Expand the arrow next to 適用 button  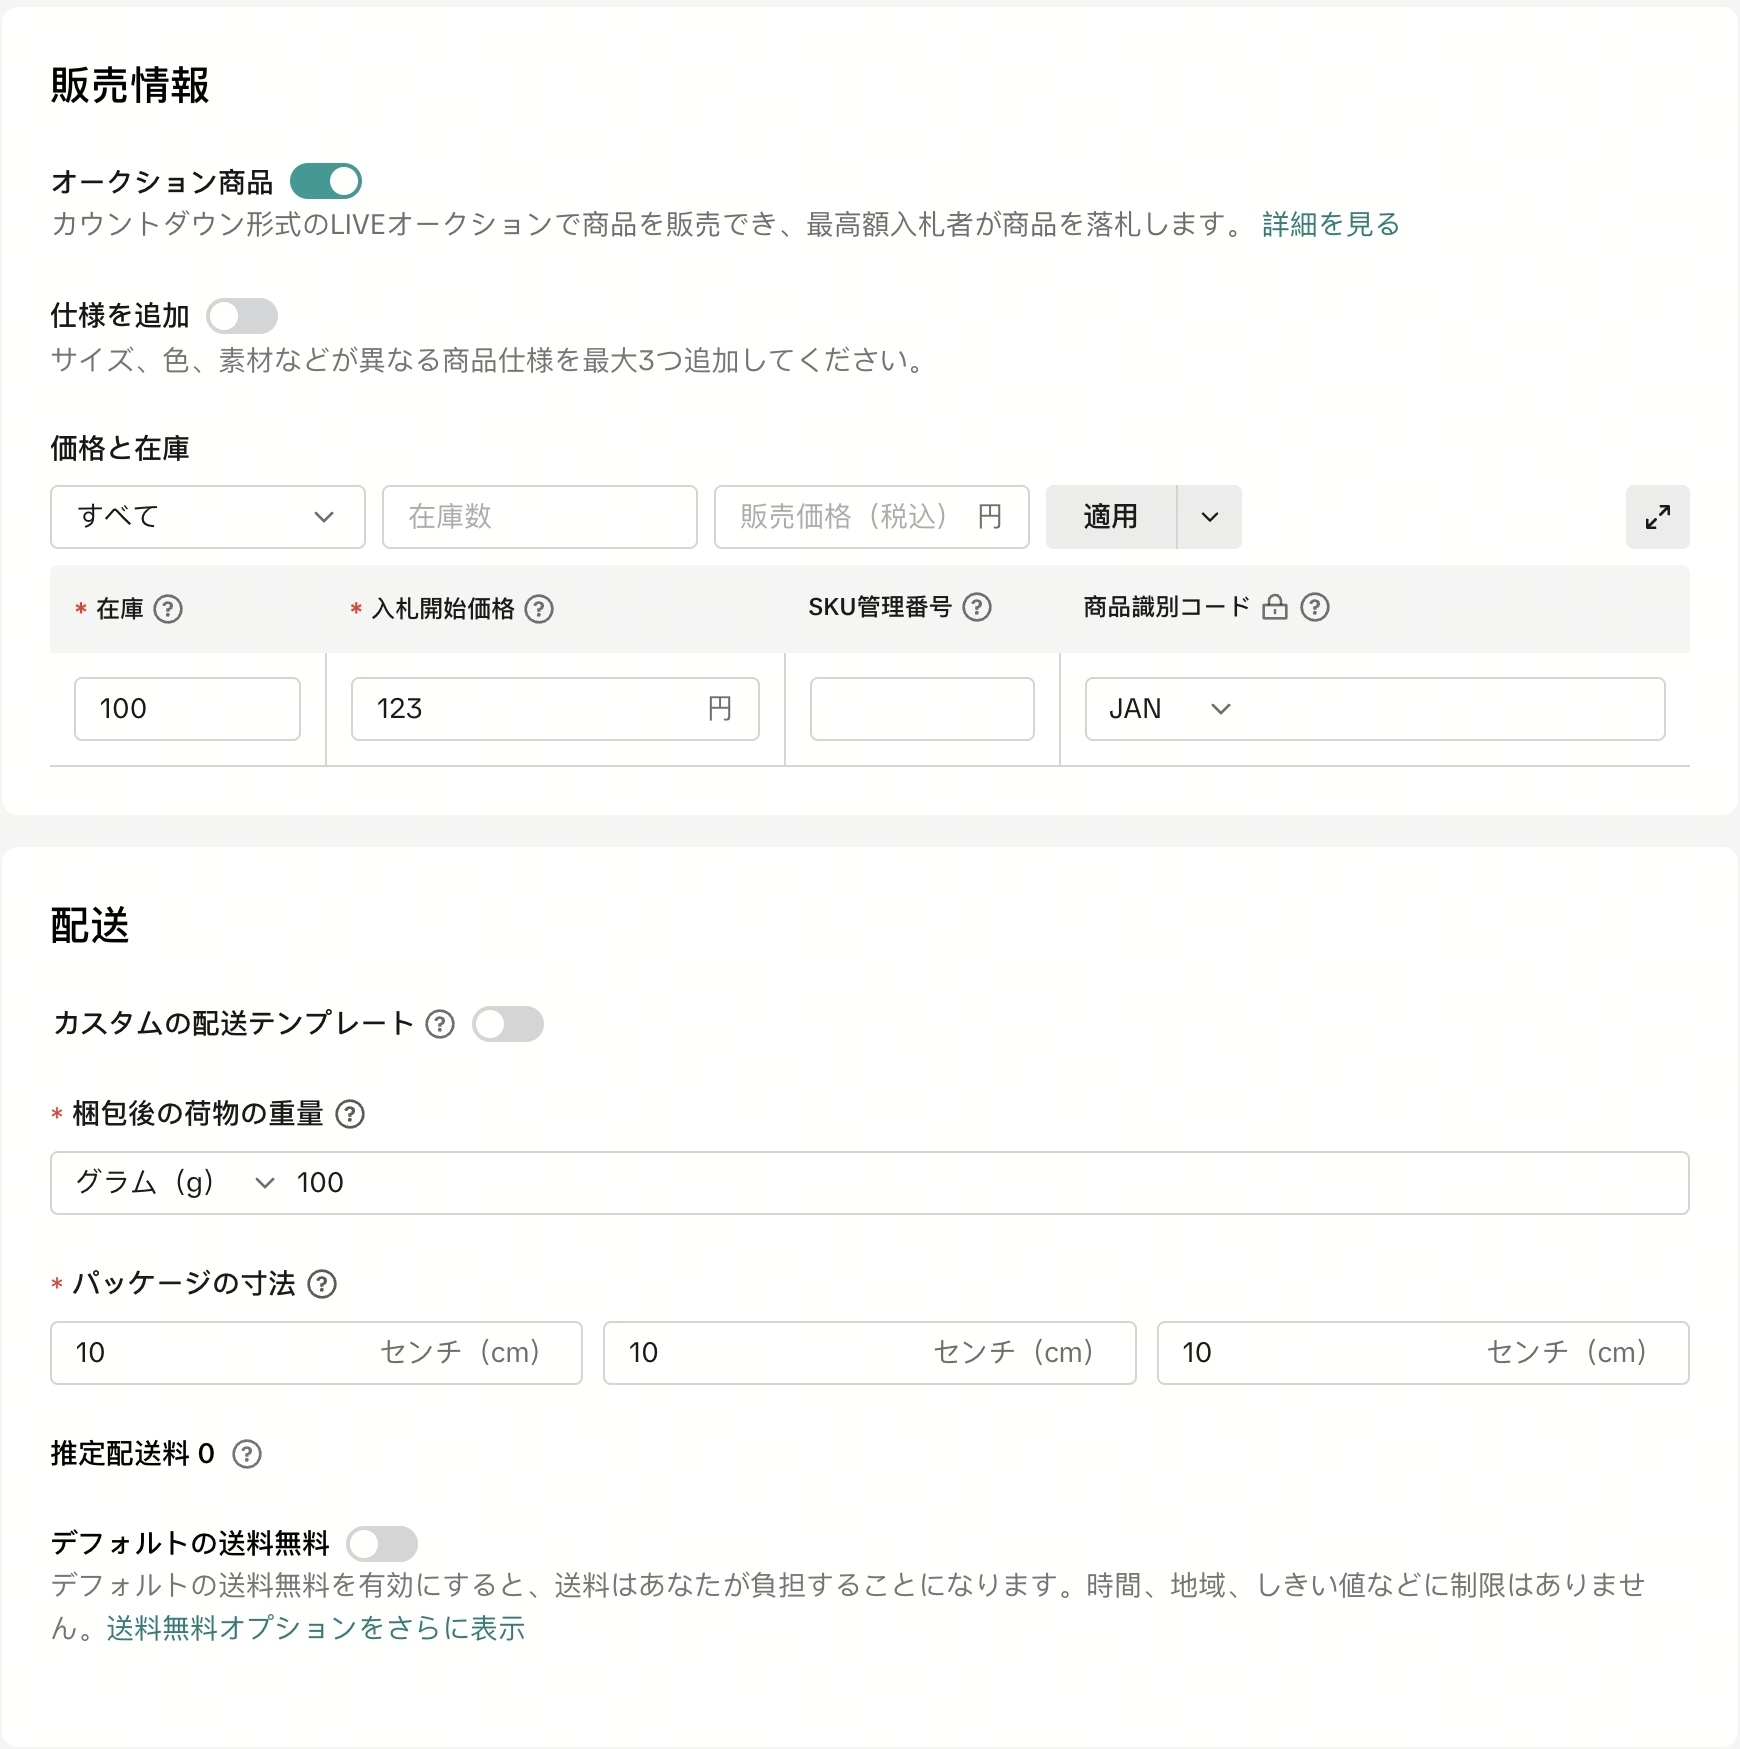(x=1210, y=517)
